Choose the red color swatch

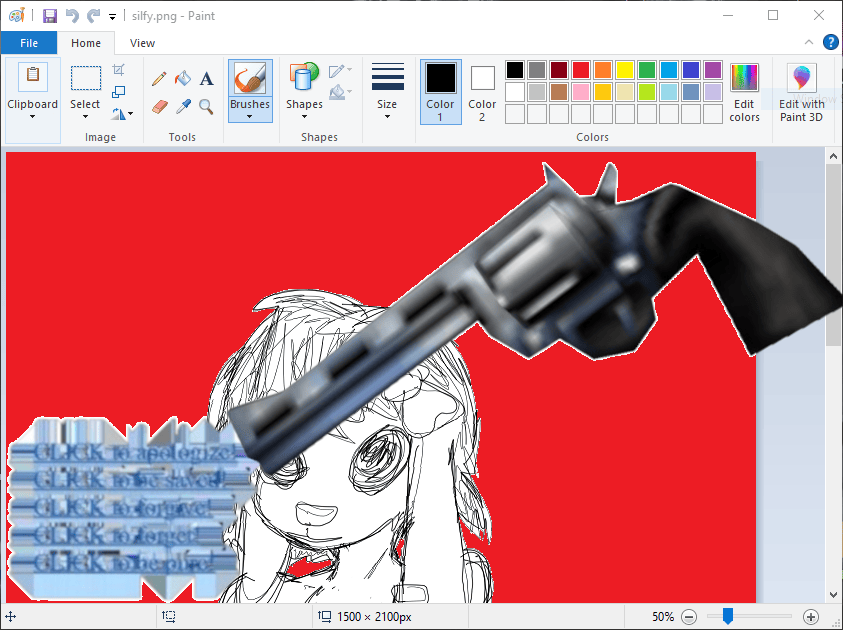[x=580, y=70]
